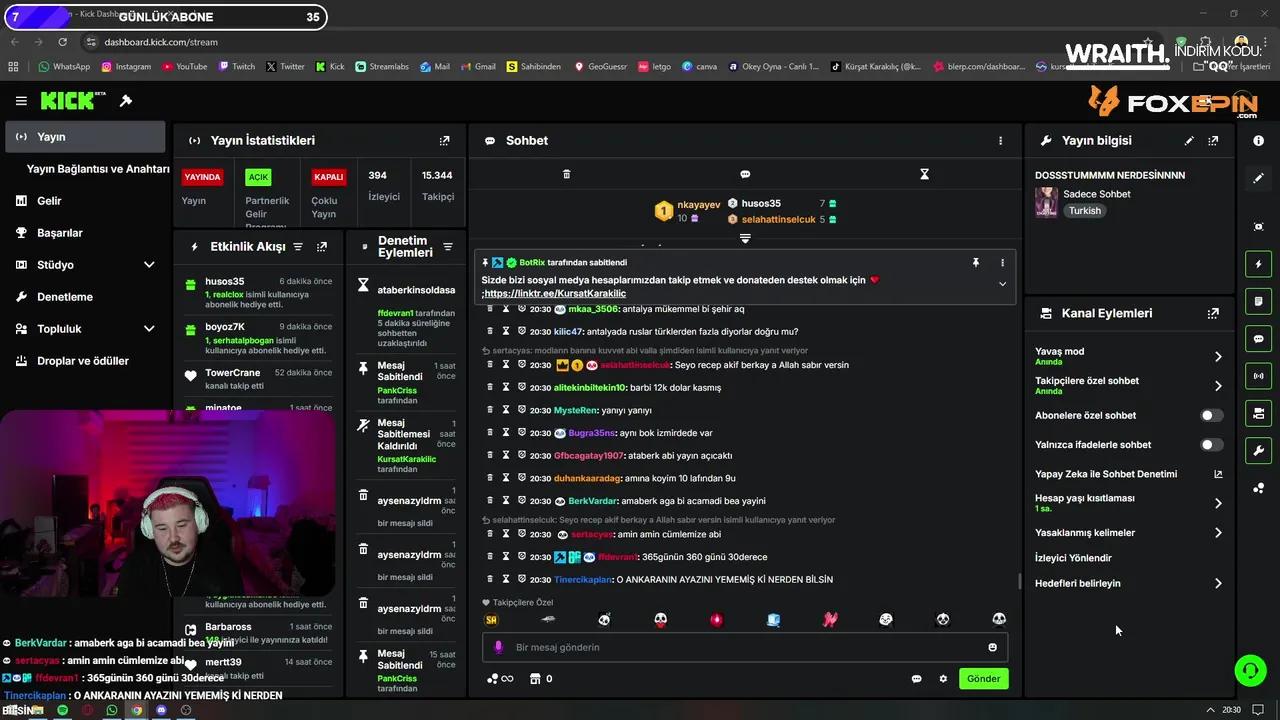
Task: Click the hourglass icon in chat toolbar
Action: tap(924, 174)
